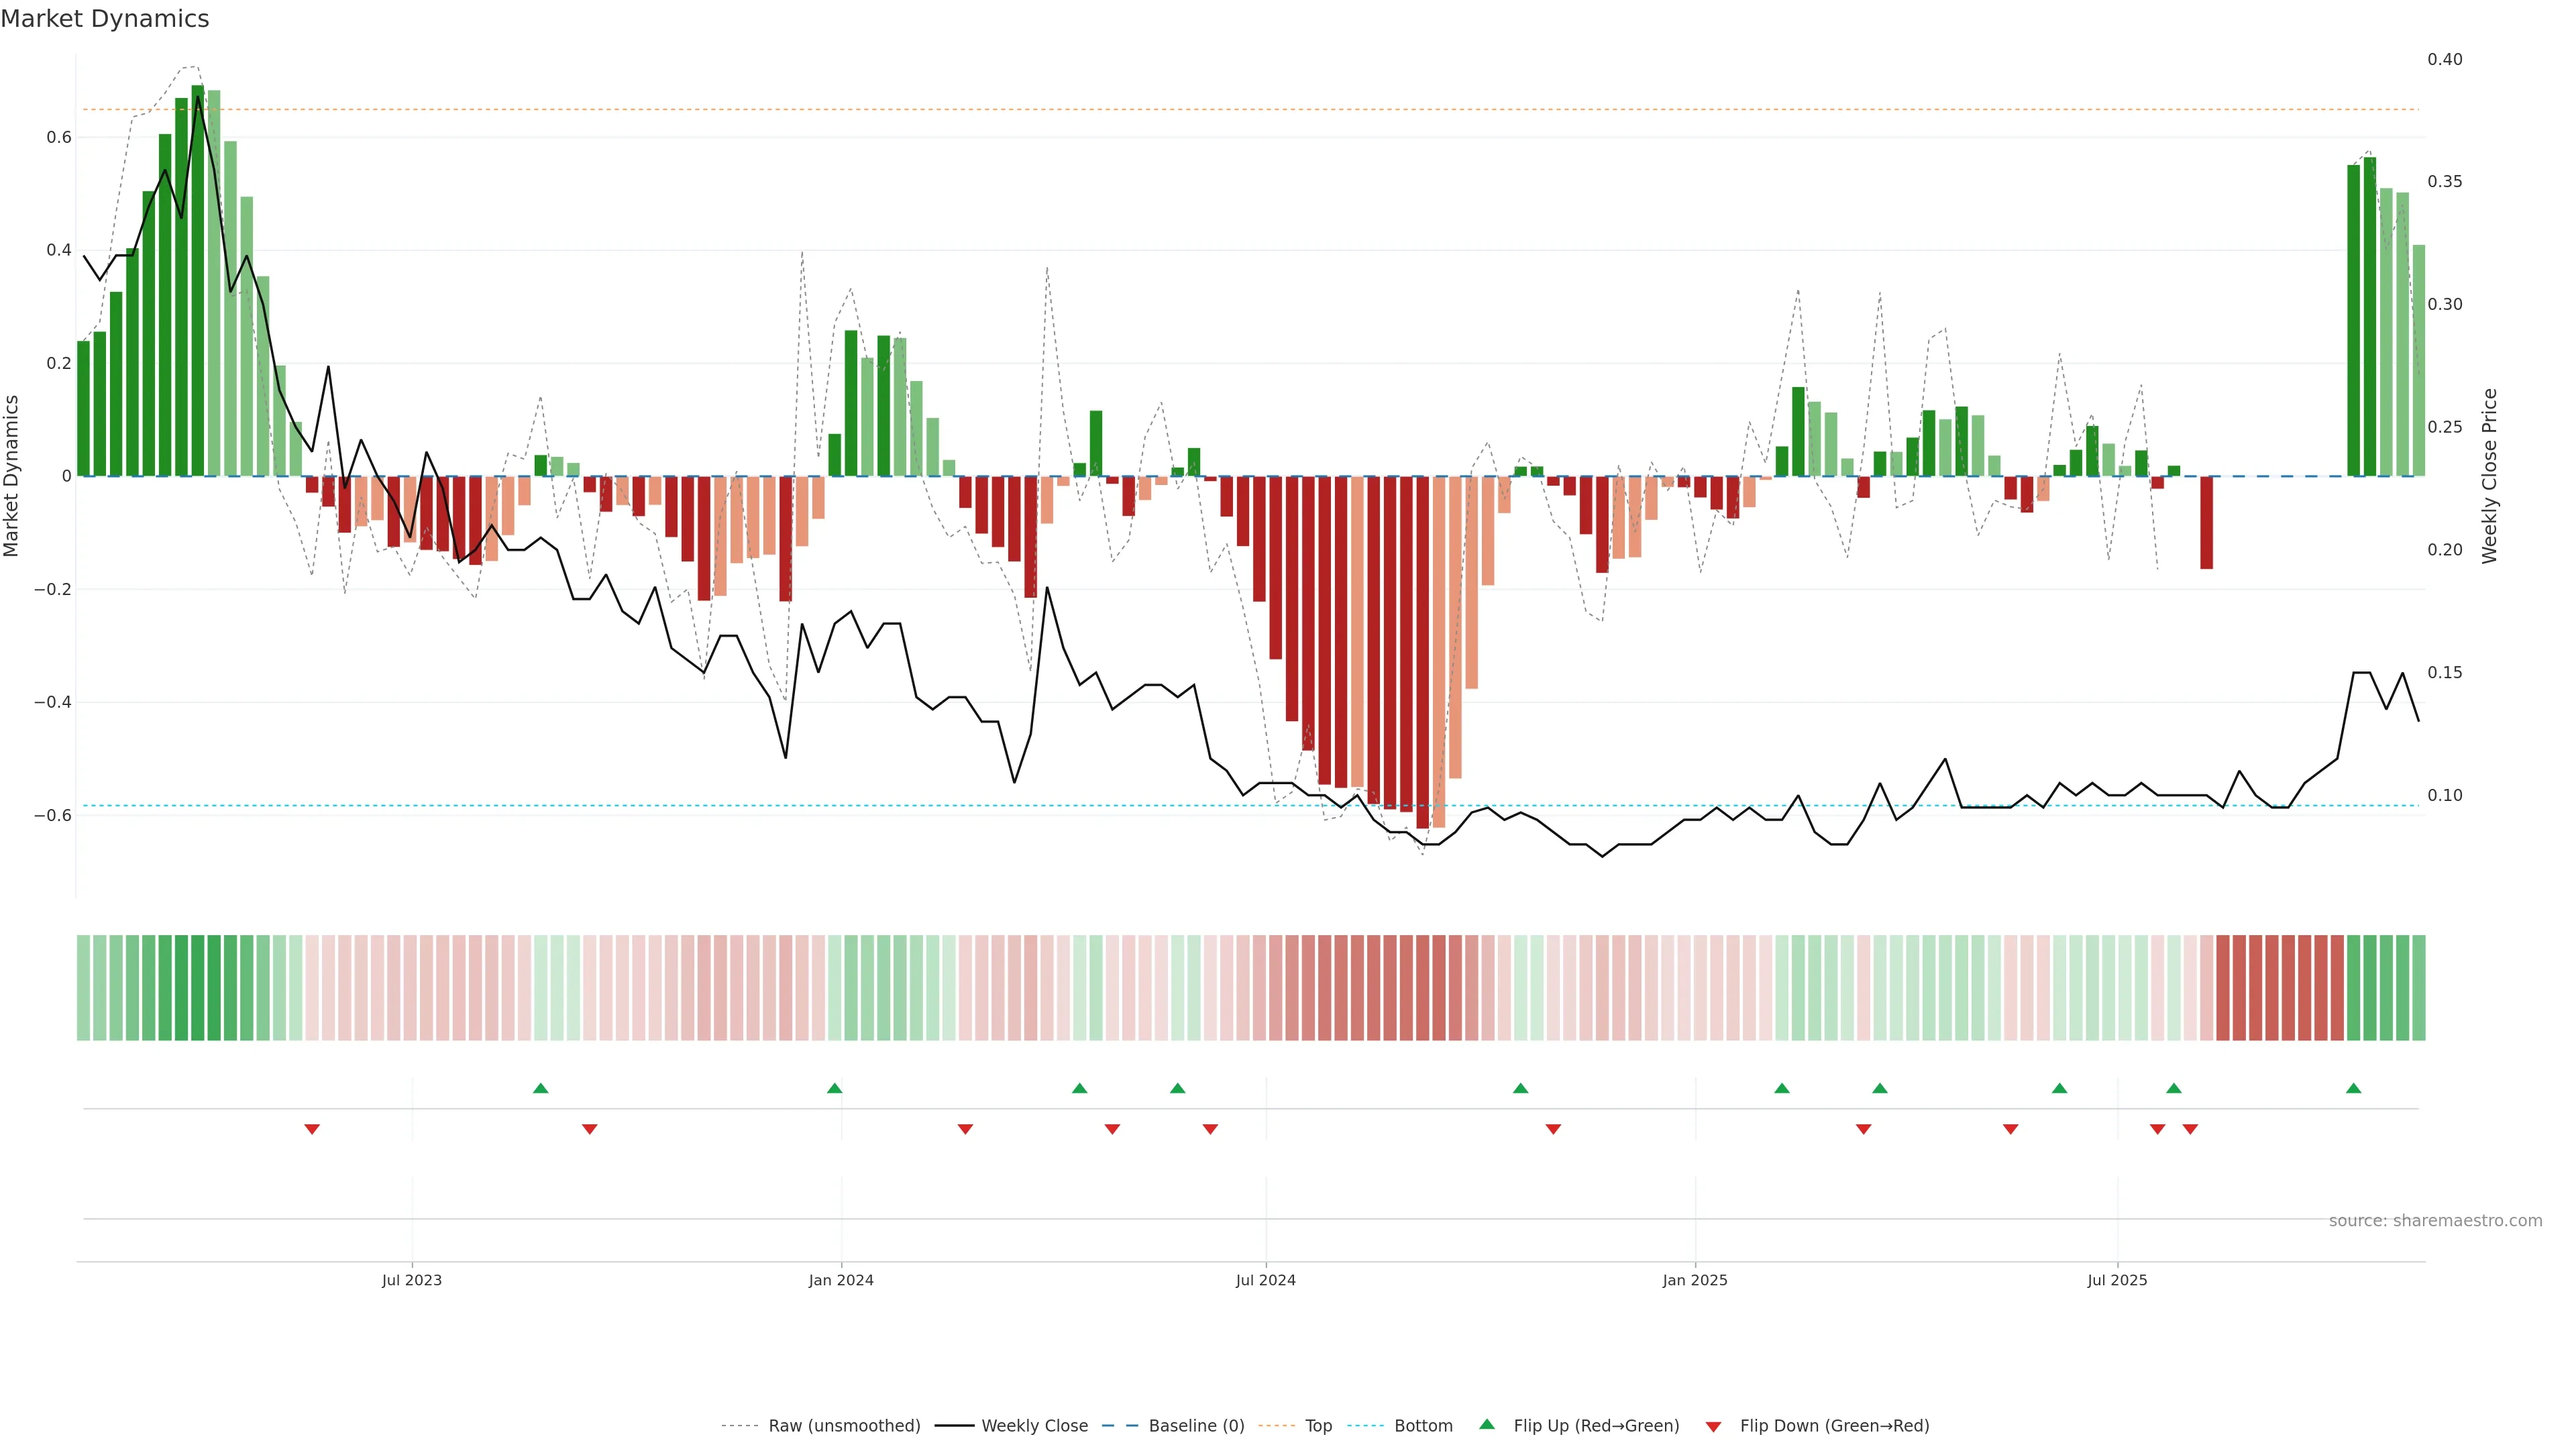This screenshot has height=1449, width=2576.
Task: Toggle the Top legend entry
Action: tap(1318, 1426)
